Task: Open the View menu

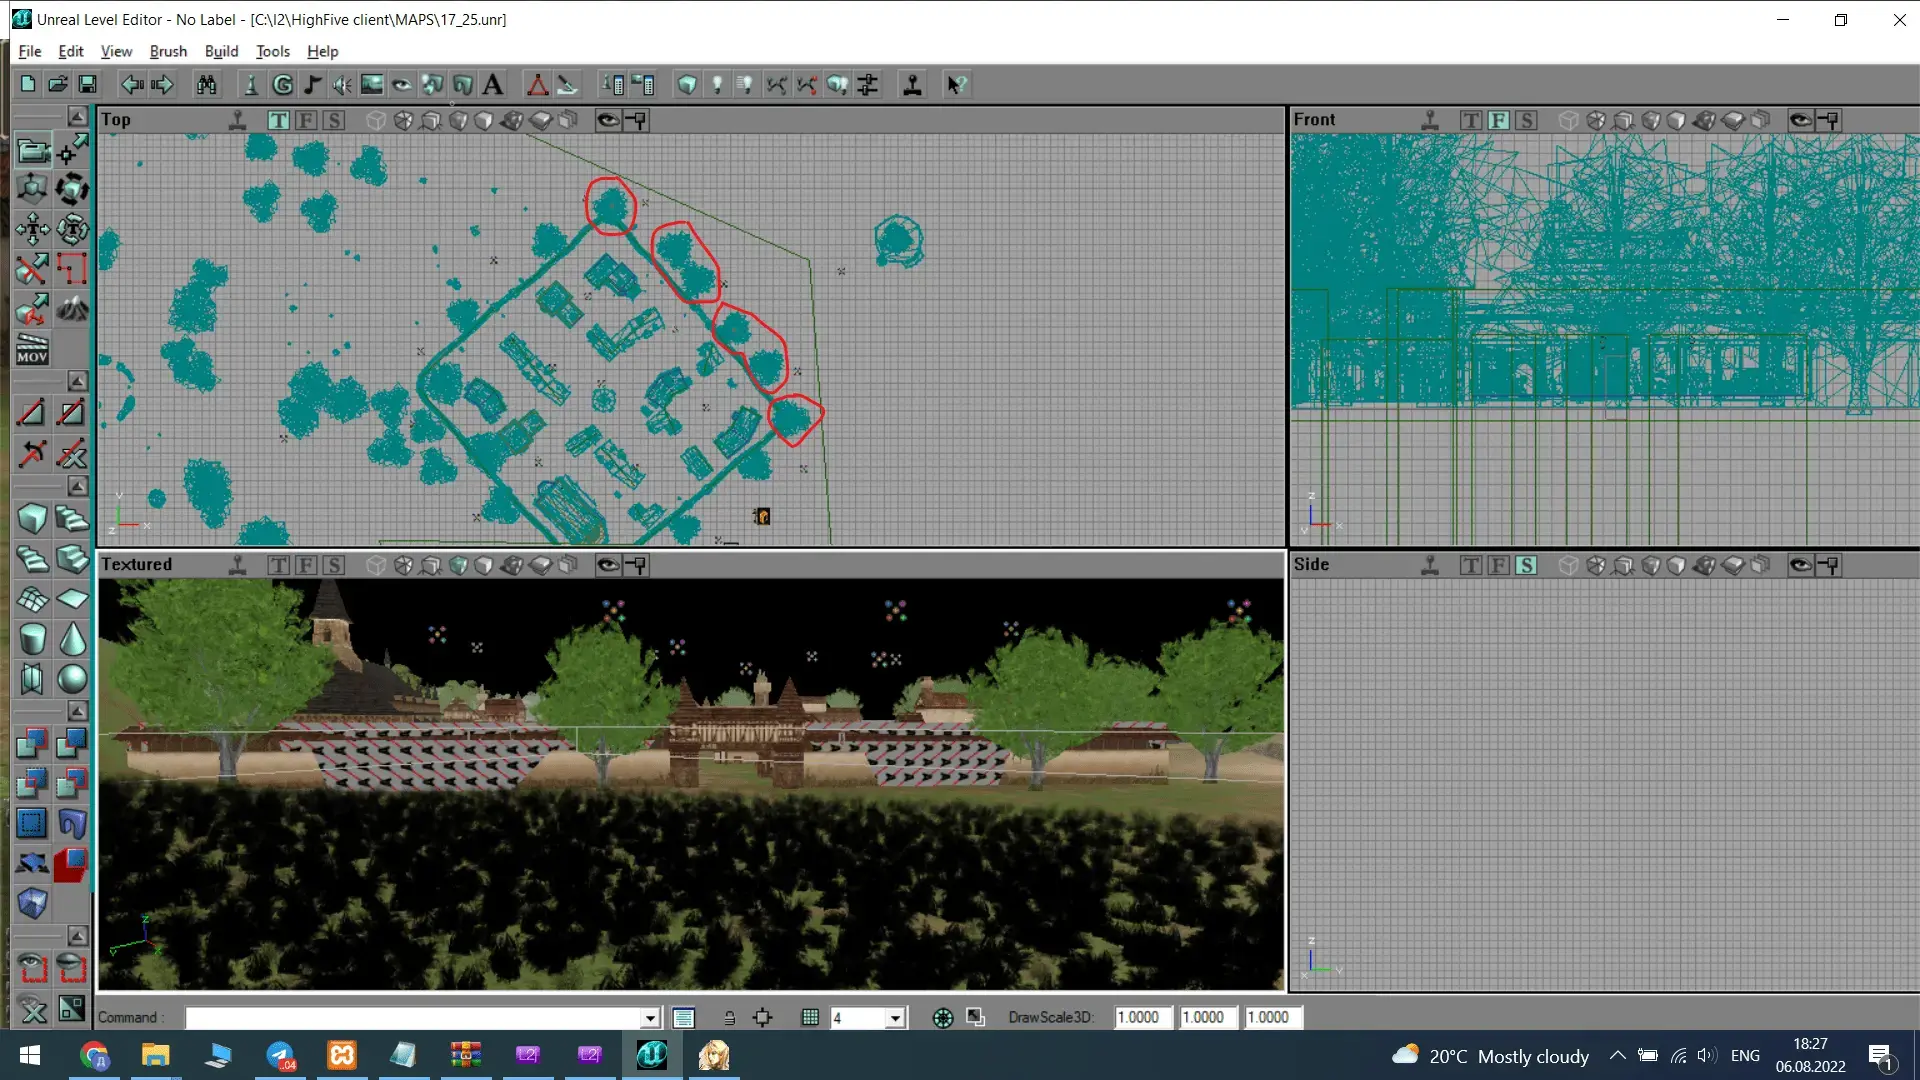Action: [116, 51]
